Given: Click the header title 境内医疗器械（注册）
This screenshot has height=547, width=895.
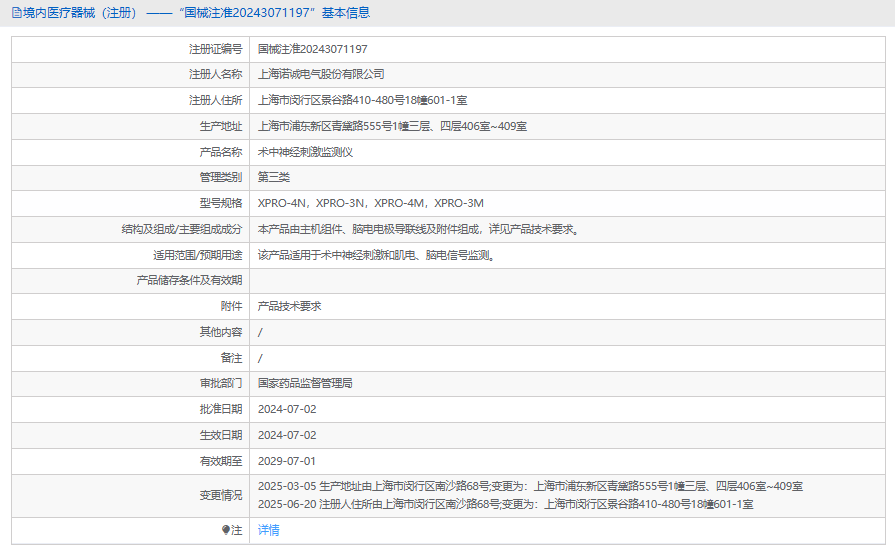Looking at the screenshot, I should pyautogui.click(x=82, y=13).
